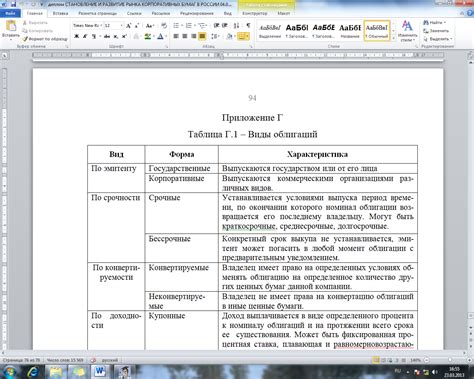The width and height of the screenshot is (474, 379).
Task: Click Print Layout view icon in status bar
Action: 376,360
